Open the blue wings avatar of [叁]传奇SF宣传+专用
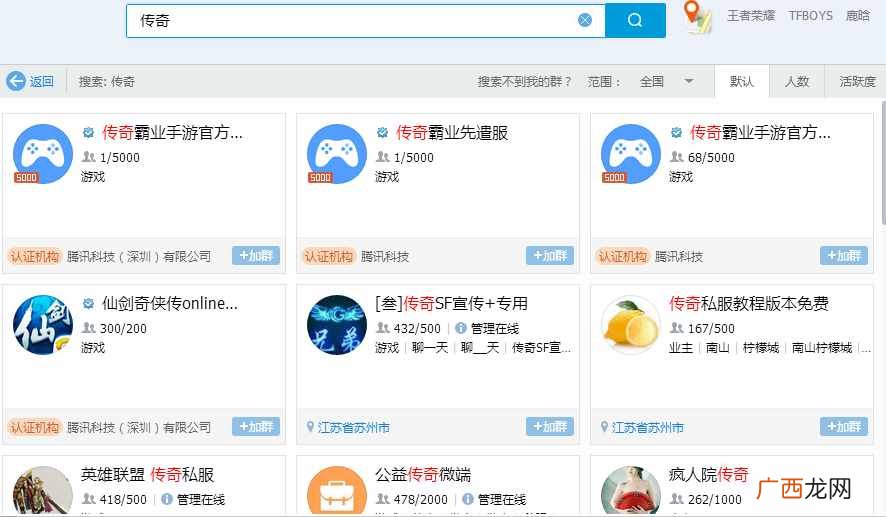 point(337,325)
